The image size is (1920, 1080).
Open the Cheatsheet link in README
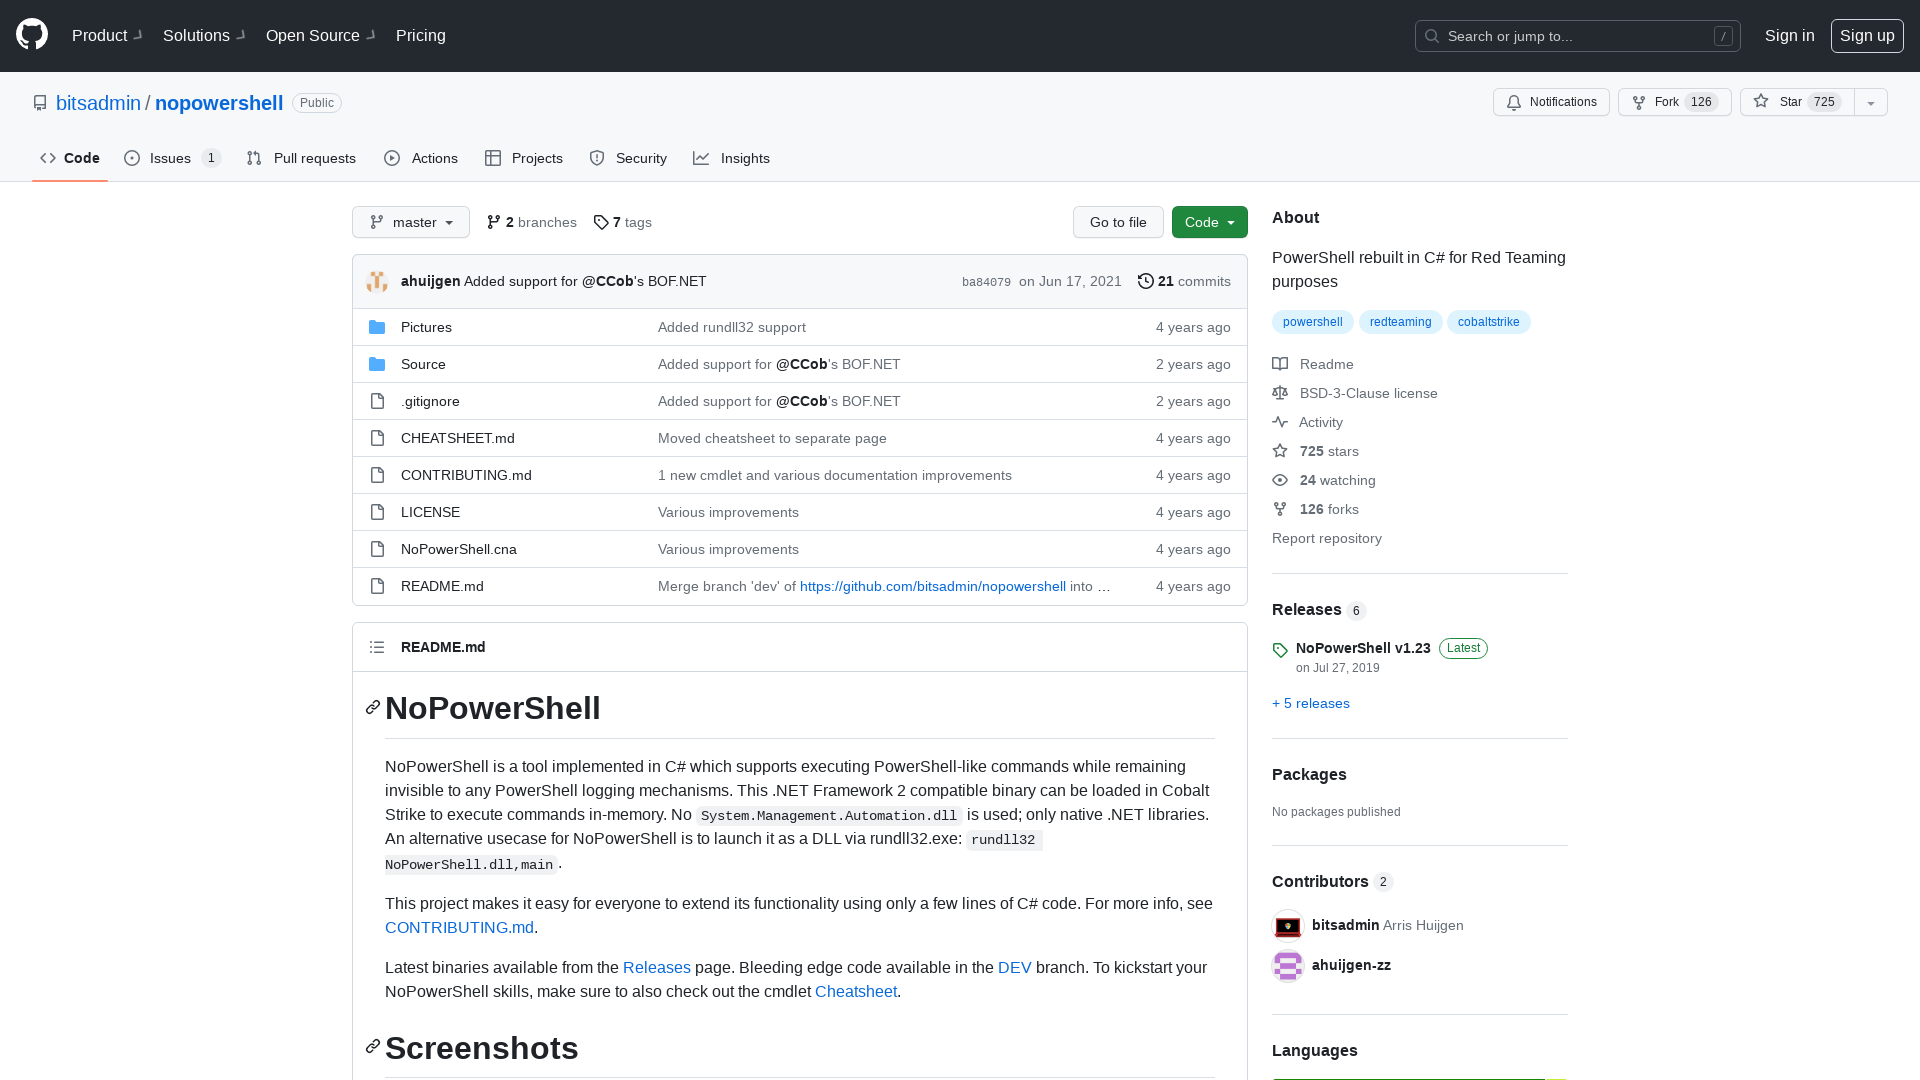pos(856,991)
